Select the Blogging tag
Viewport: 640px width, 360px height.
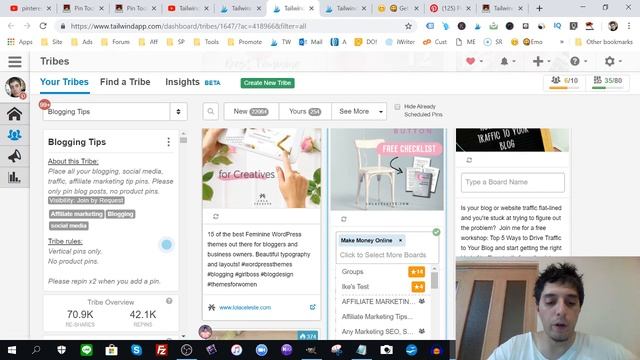pos(120,214)
